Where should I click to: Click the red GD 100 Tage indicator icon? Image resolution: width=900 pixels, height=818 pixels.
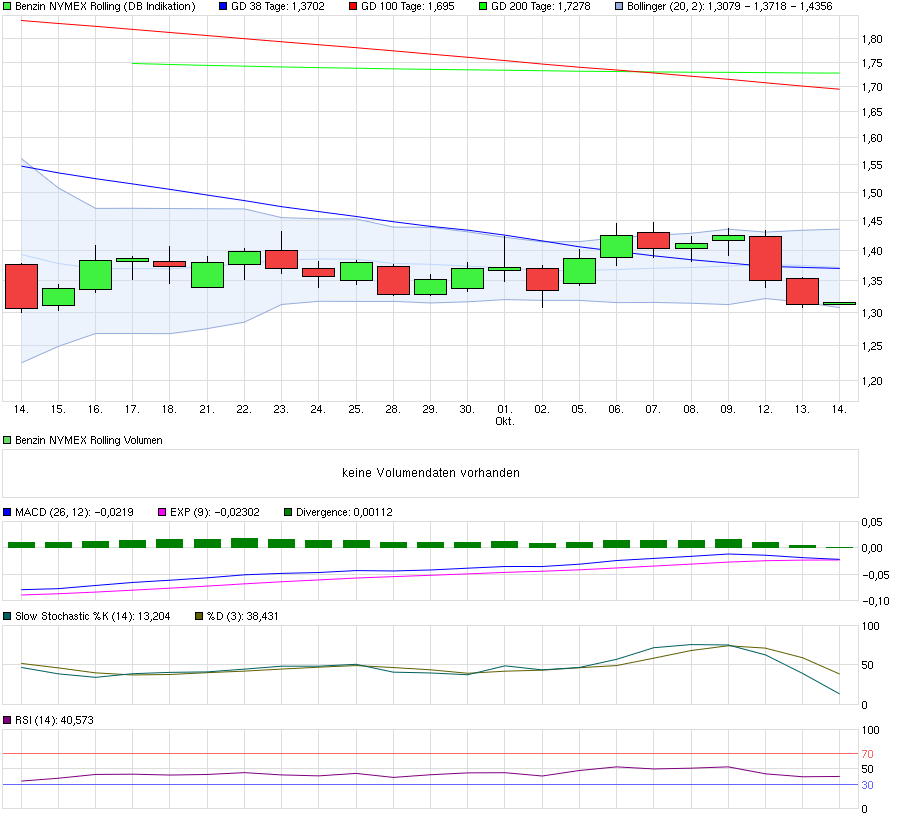352,7
